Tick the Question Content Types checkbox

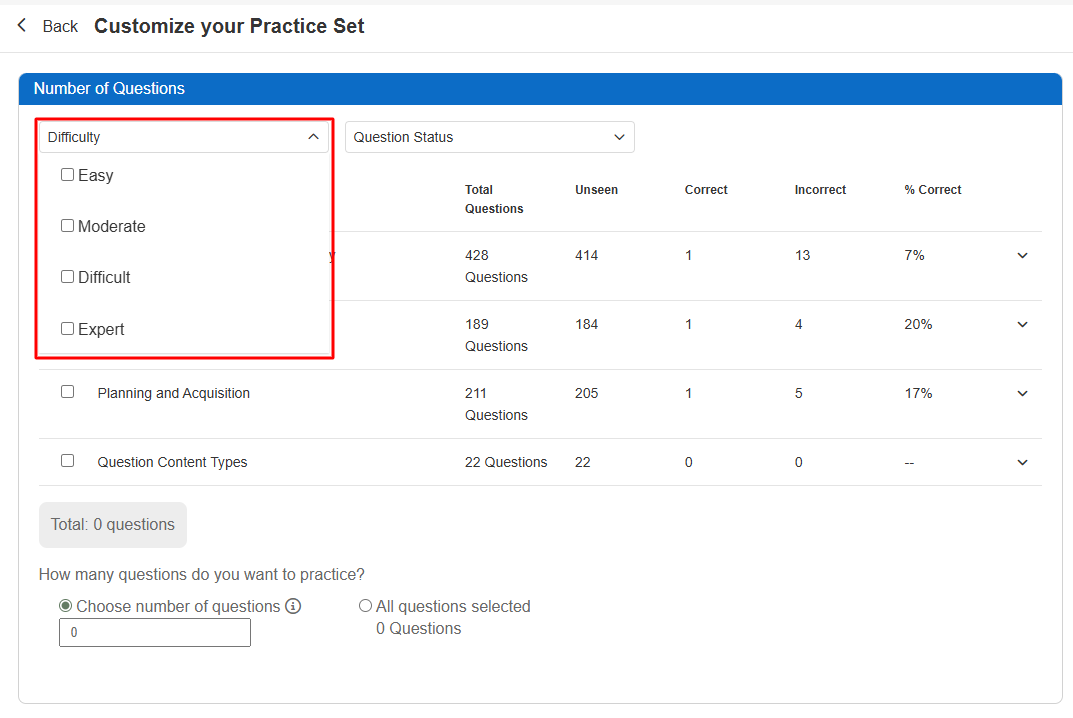pyautogui.click(x=68, y=461)
